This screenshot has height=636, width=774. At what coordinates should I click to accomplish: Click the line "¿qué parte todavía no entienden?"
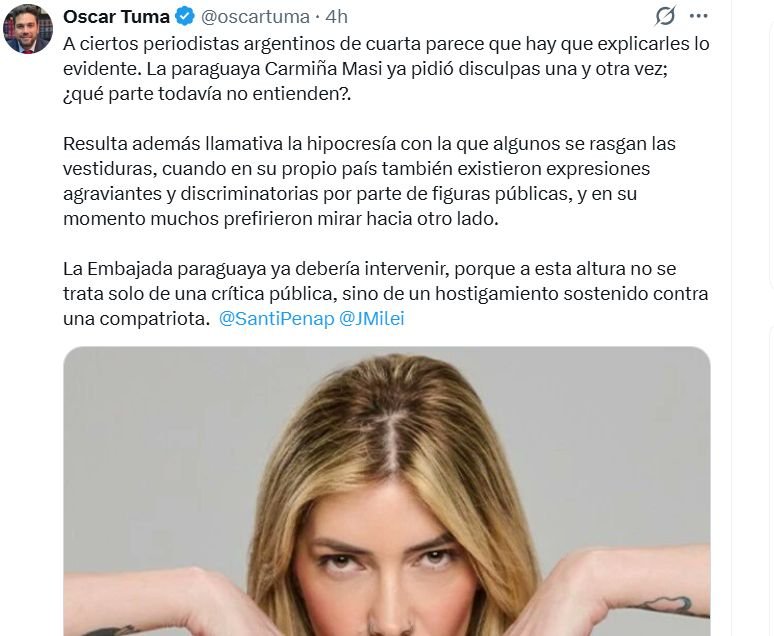coord(207,94)
